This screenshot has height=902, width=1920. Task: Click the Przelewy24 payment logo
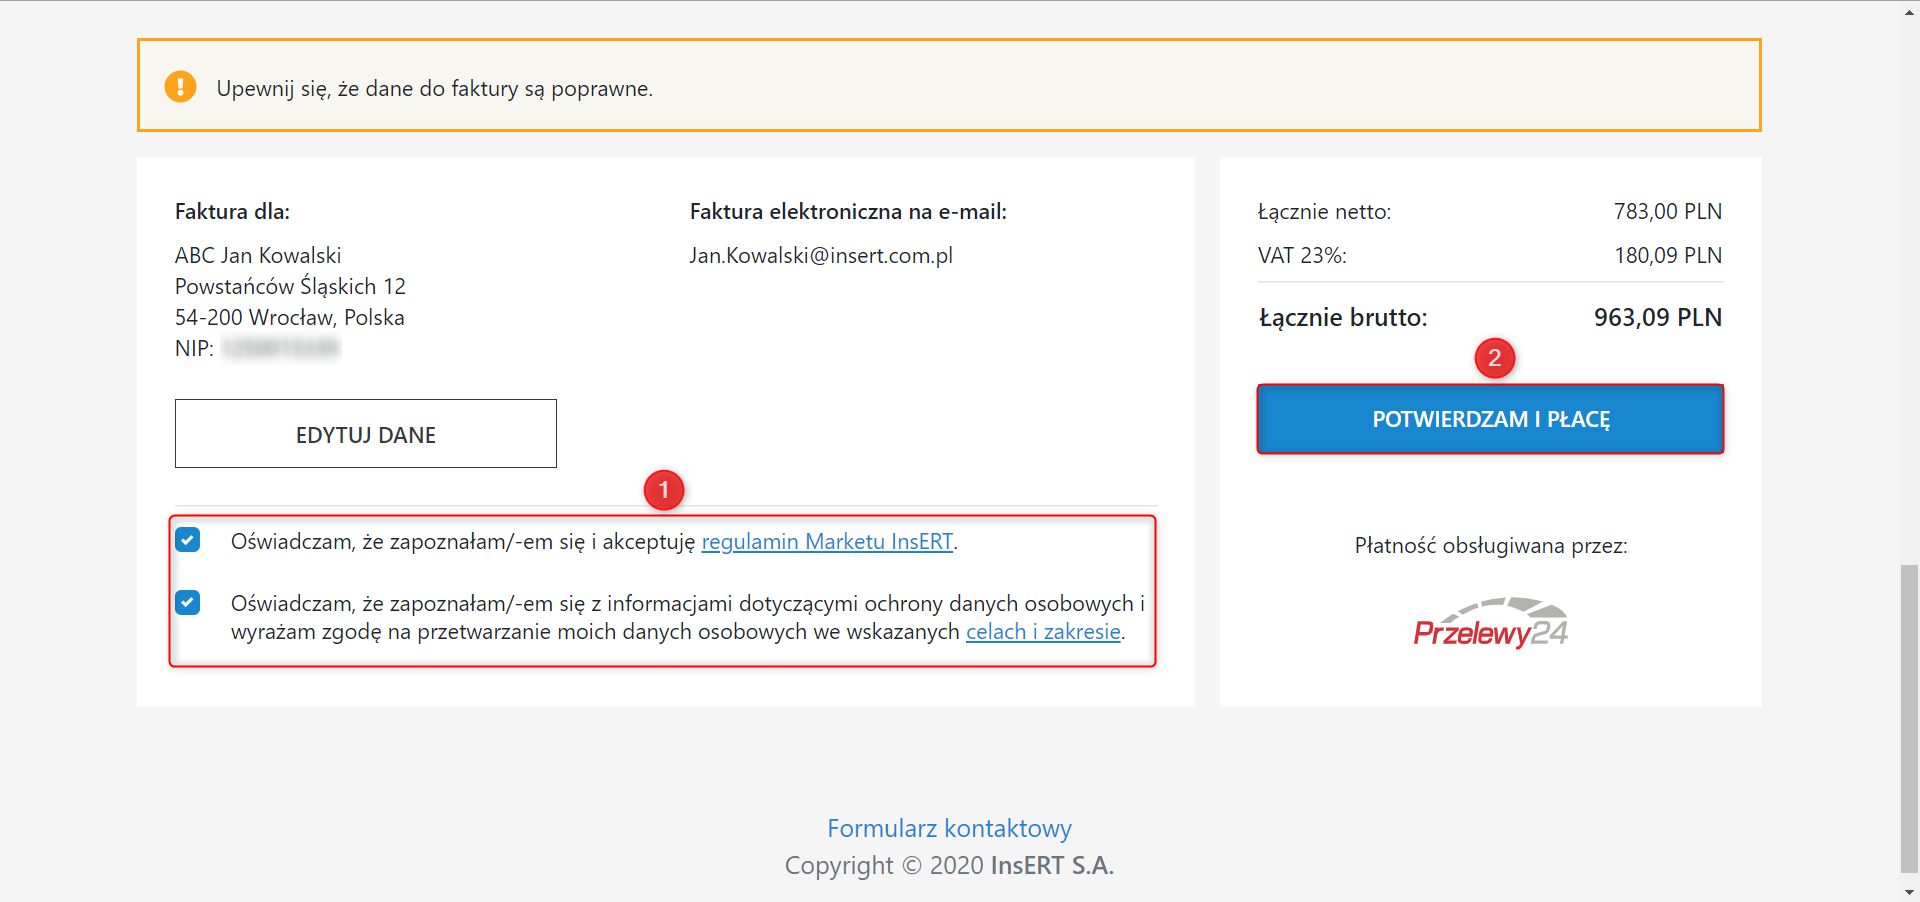[1490, 623]
